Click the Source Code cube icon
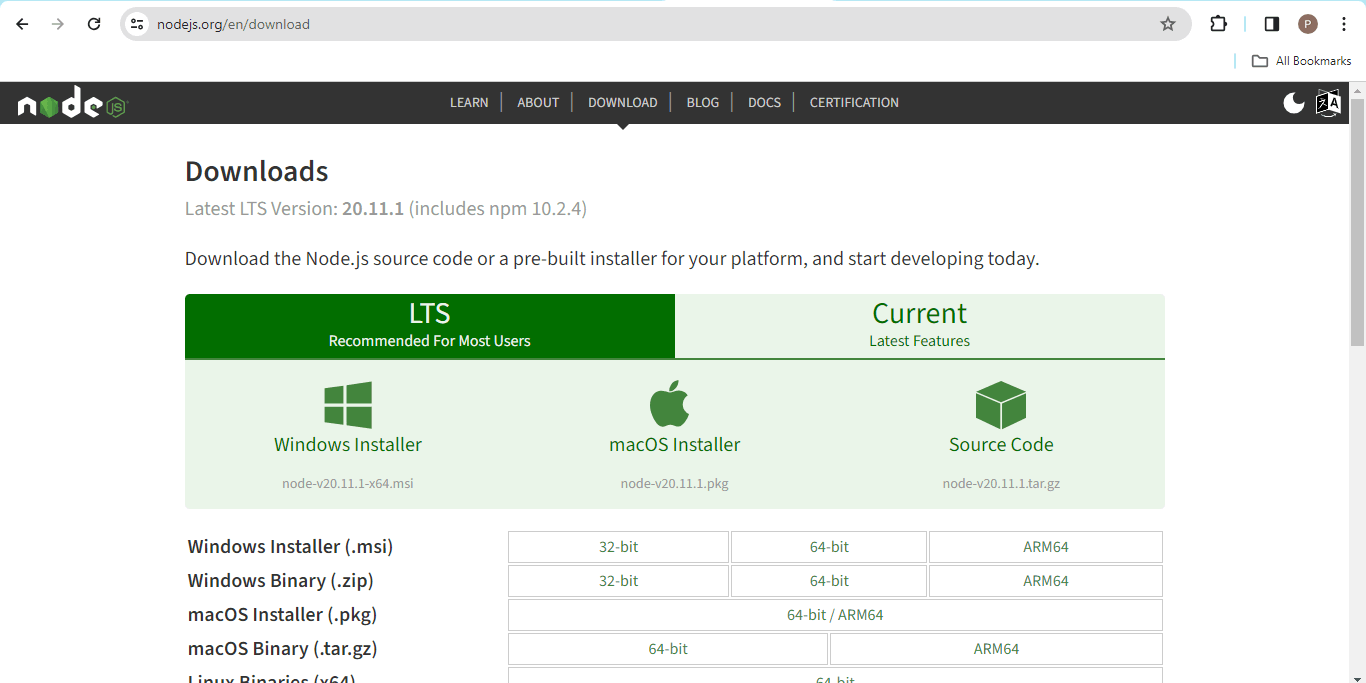Image resolution: width=1366 pixels, height=683 pixels. pos(1001,405)
